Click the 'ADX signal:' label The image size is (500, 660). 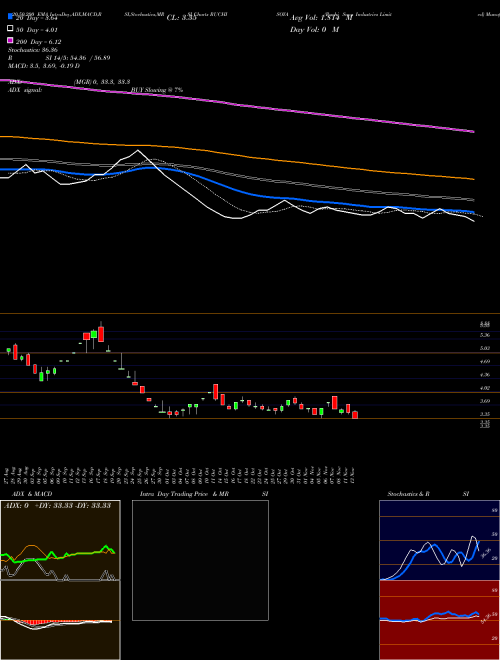25,90
